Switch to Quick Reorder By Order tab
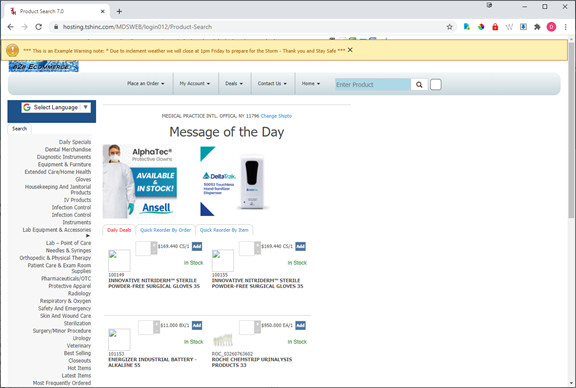 pyautogui.click(x=165, y=230)
